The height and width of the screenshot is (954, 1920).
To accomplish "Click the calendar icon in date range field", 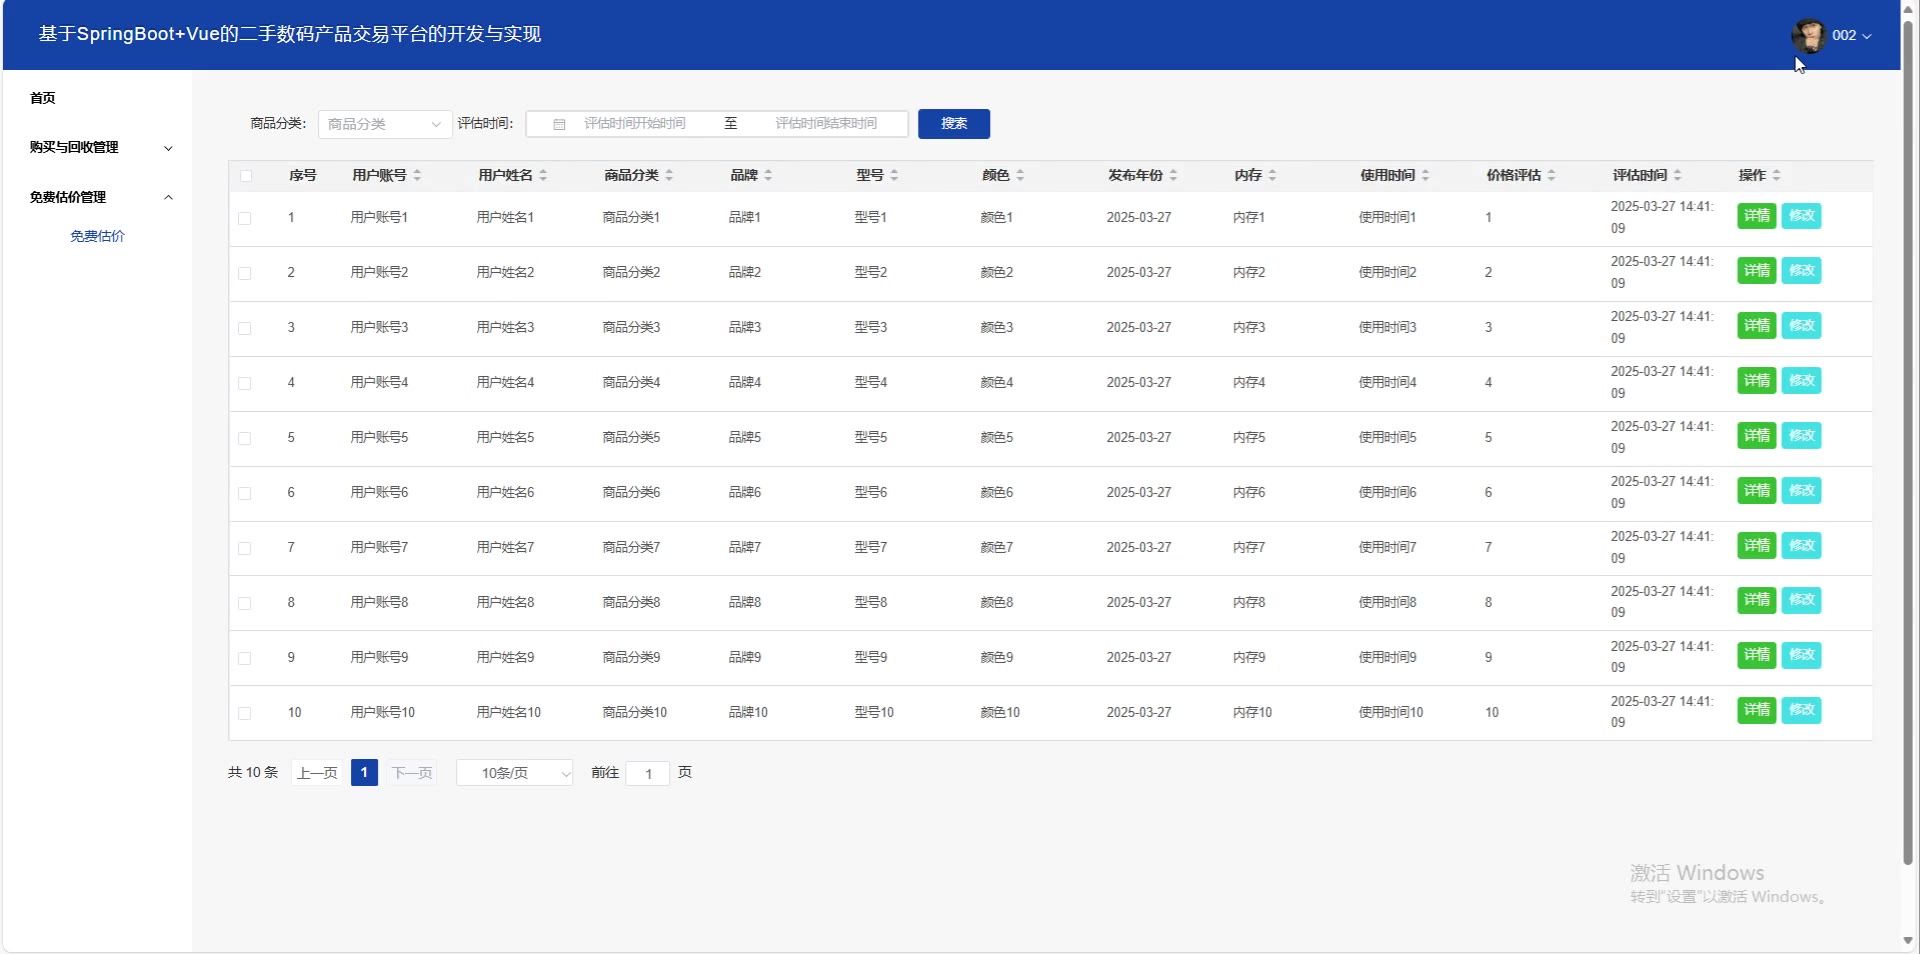I will (x=559, y=124).
